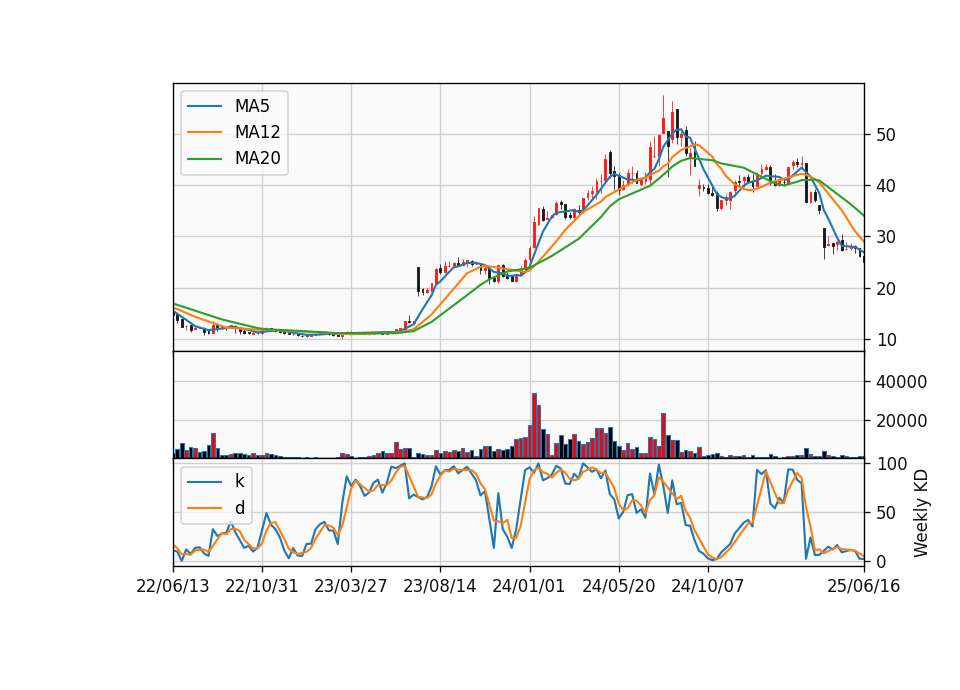Click the orange MA12 legend line sample
This screenshot has width=960, height=690.
(x=204, y=132)
